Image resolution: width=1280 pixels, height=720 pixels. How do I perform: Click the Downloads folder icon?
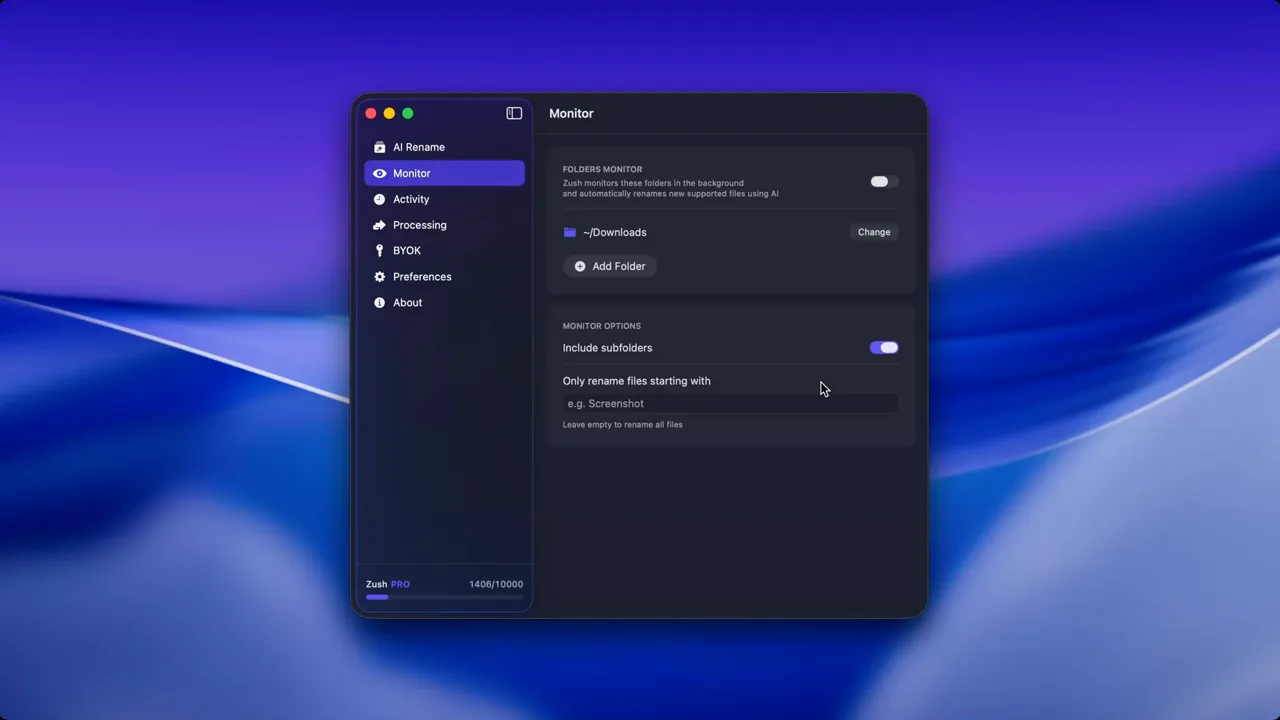570,232
